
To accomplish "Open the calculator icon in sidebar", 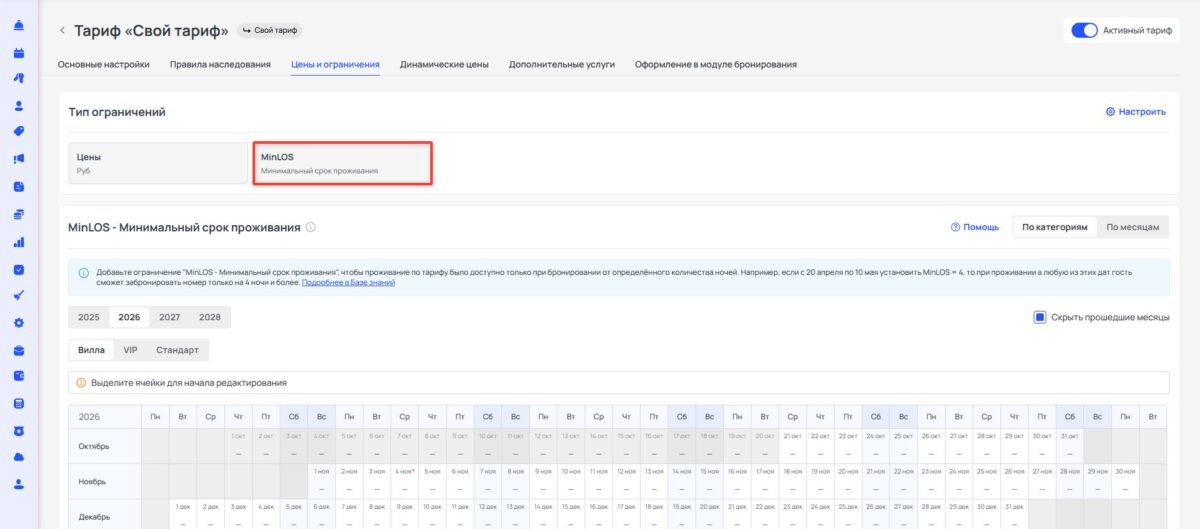I will 19,404.
